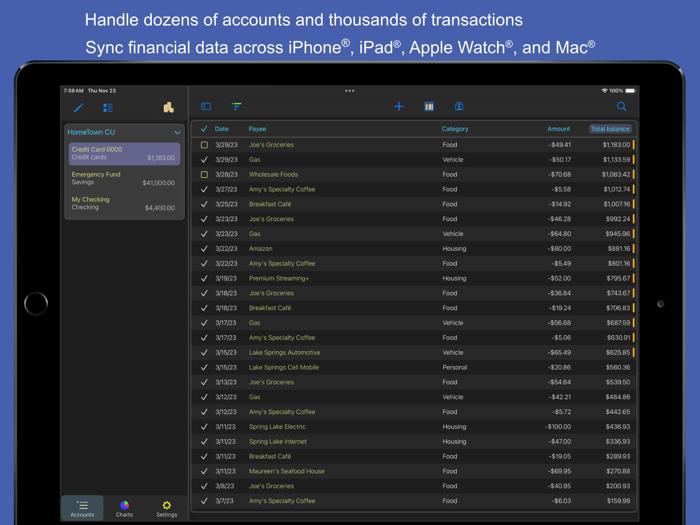Select the My Checking account
700x525 pixels.
coord(124,204)
